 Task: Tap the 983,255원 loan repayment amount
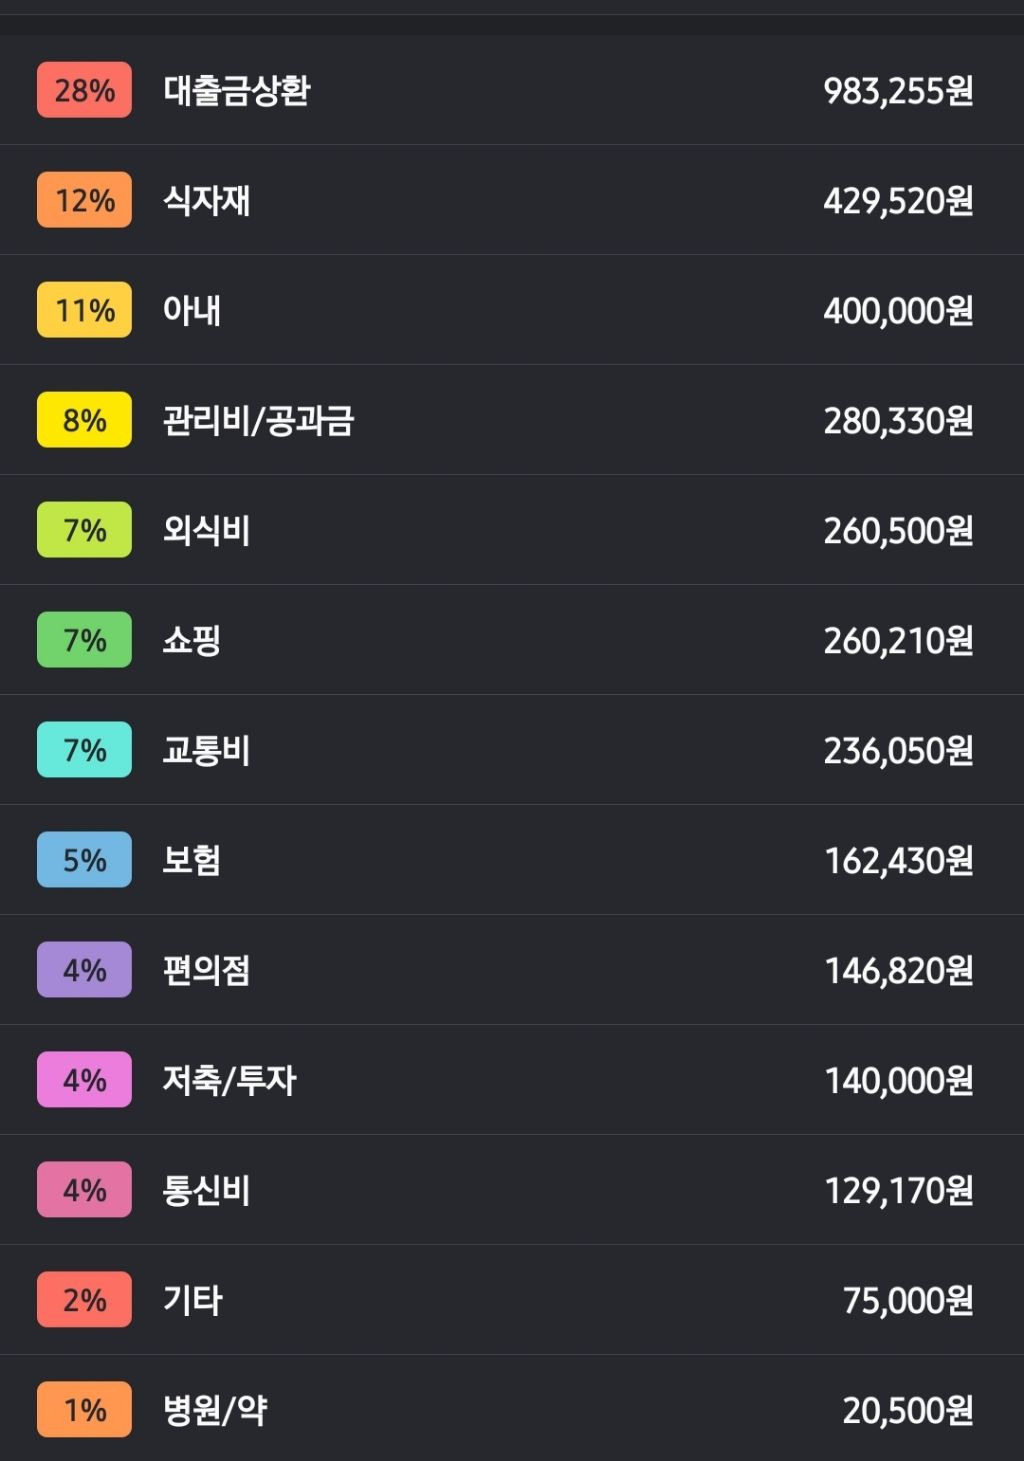tap(898, 91)
